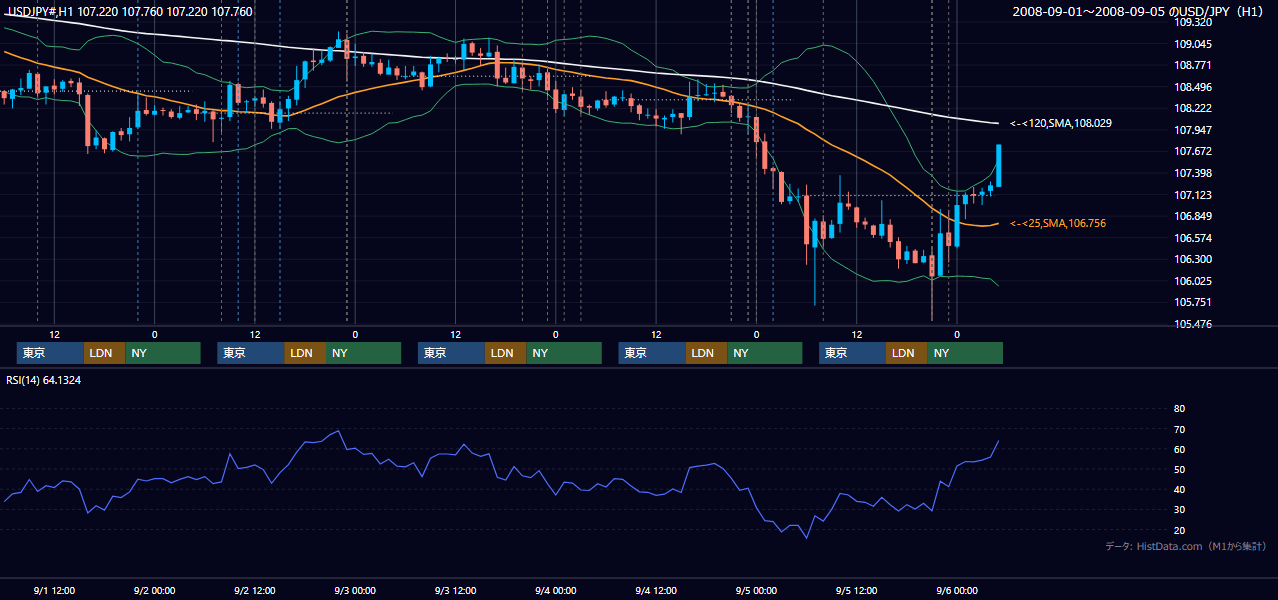Select the RSI(14) 64.1324 indicator label
Image resolution: width=1278 pixels, height=600 pixels.
pos(44,380)
